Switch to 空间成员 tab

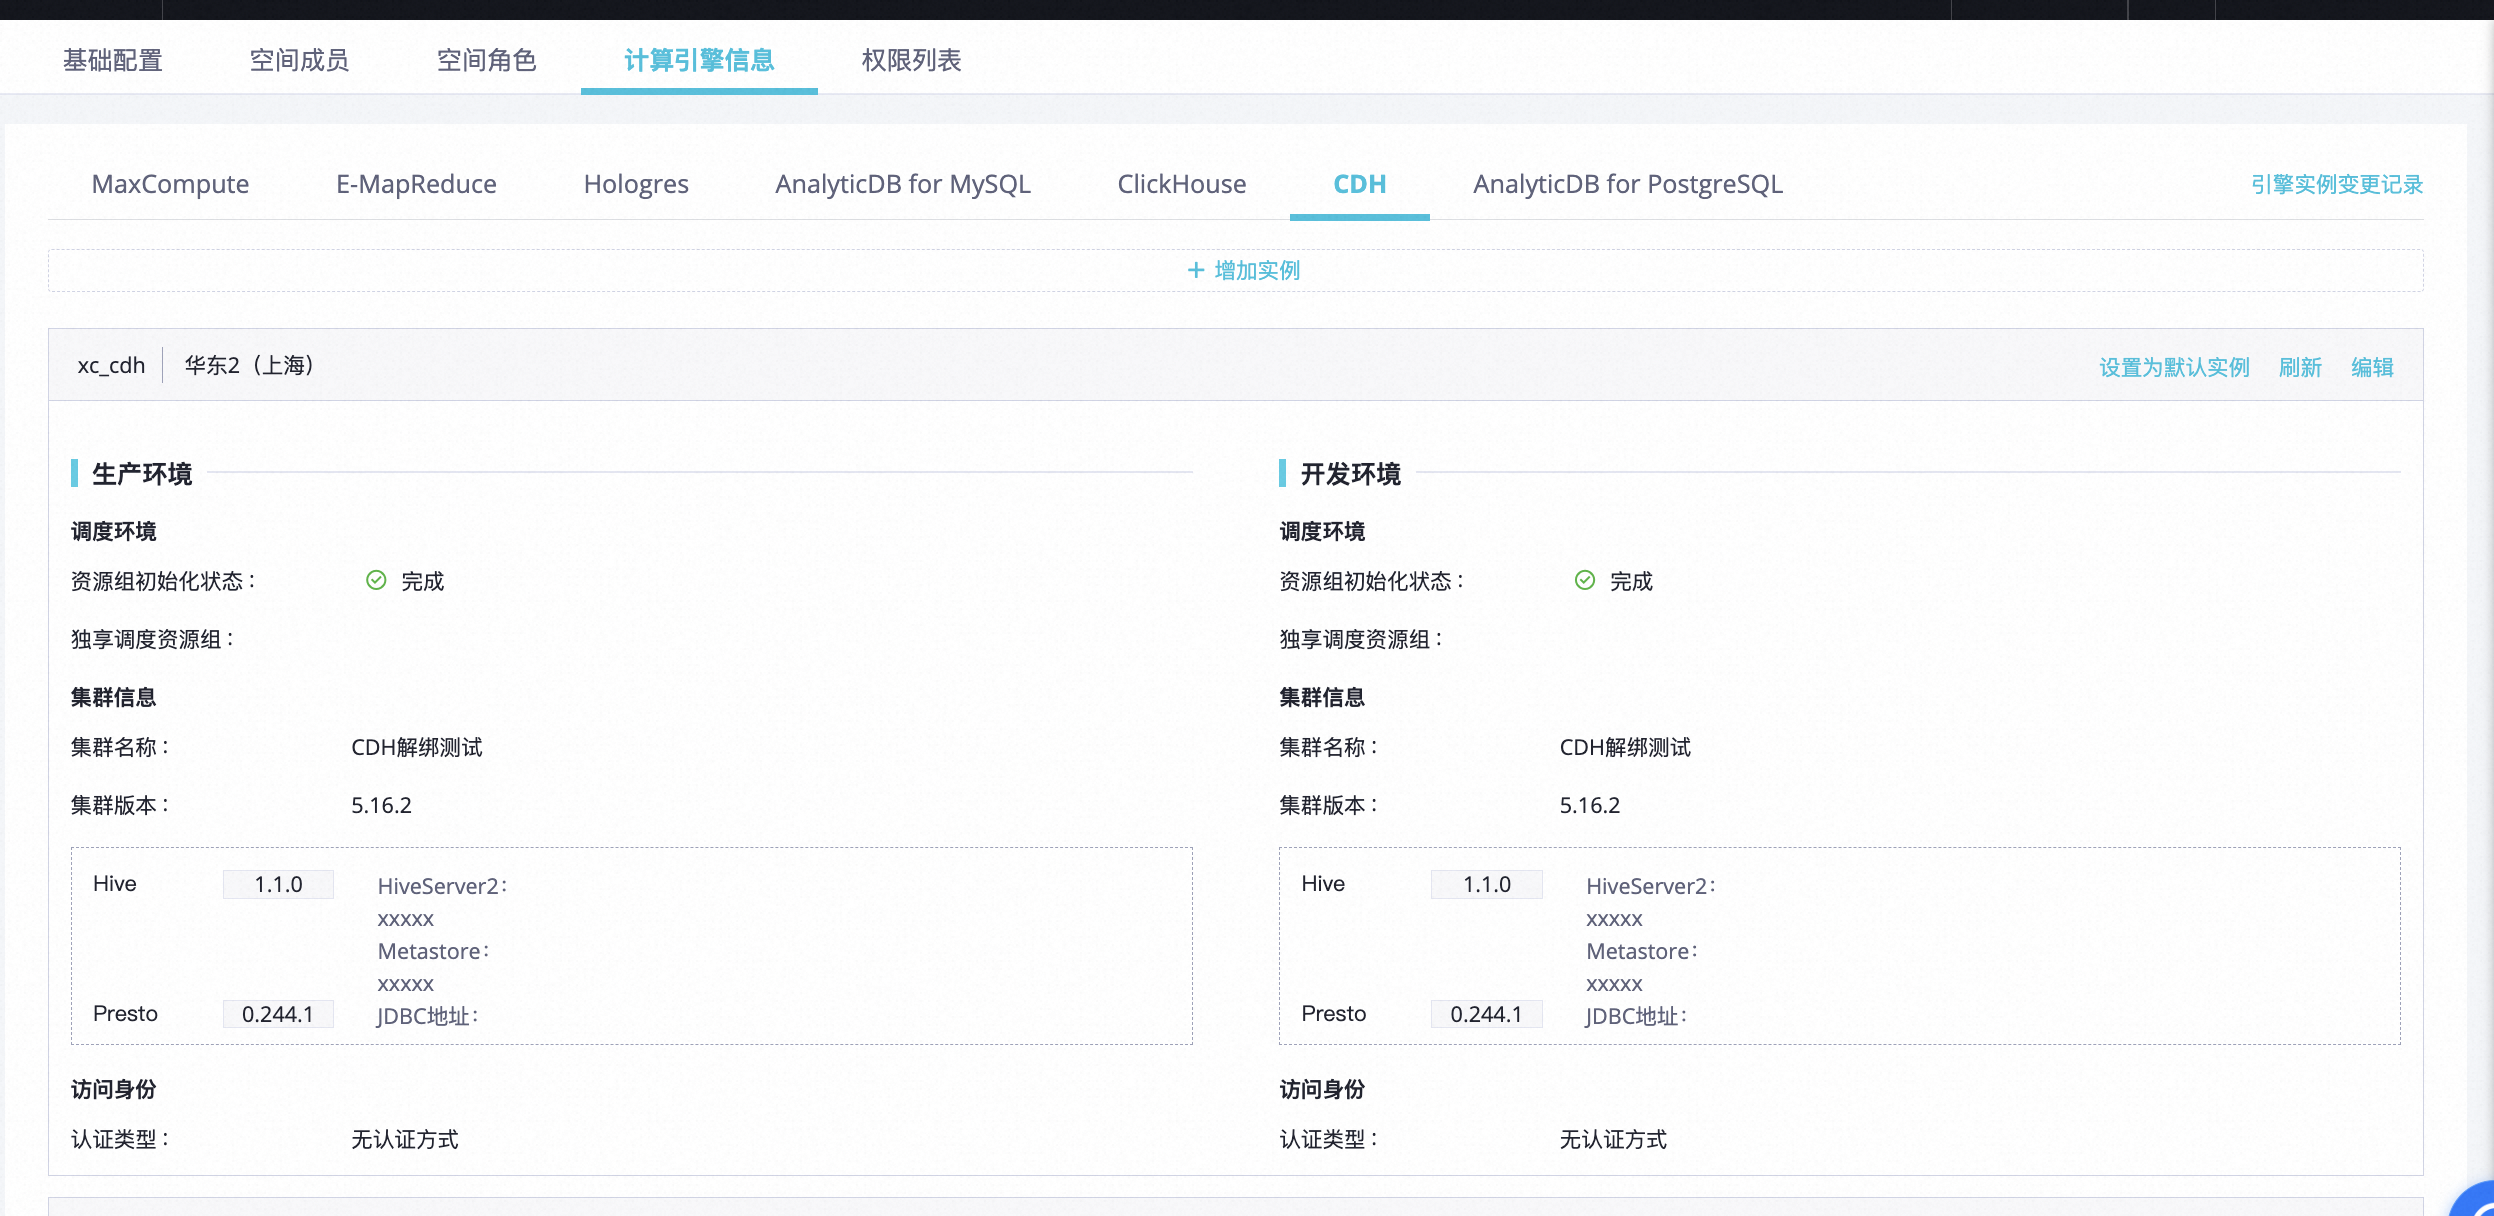point(299,60)
